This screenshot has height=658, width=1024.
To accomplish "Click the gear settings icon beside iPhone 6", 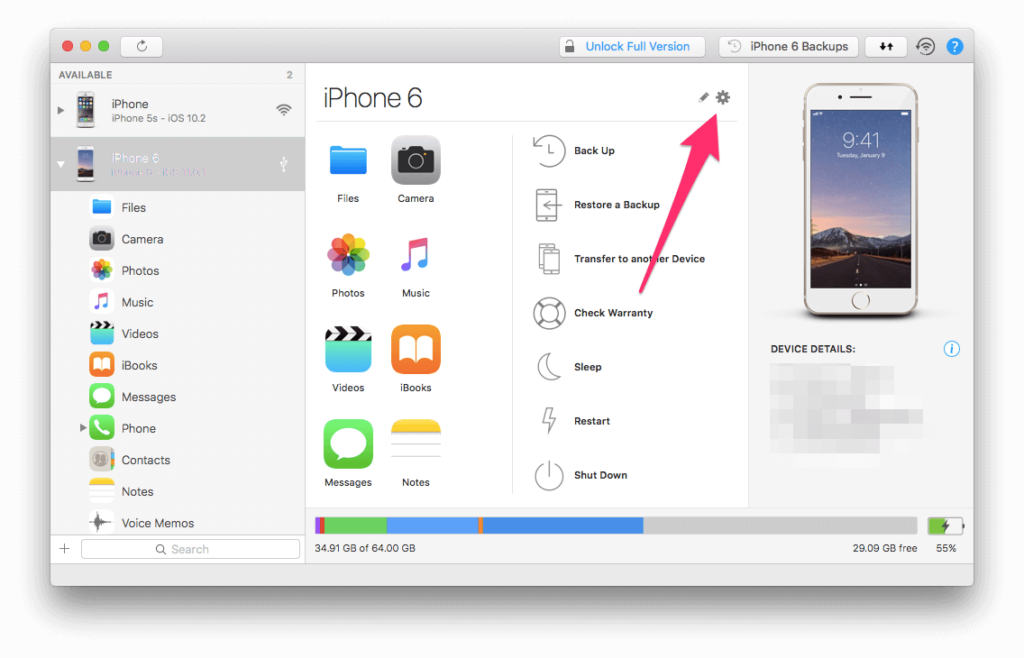I will (x=723, y=97).
